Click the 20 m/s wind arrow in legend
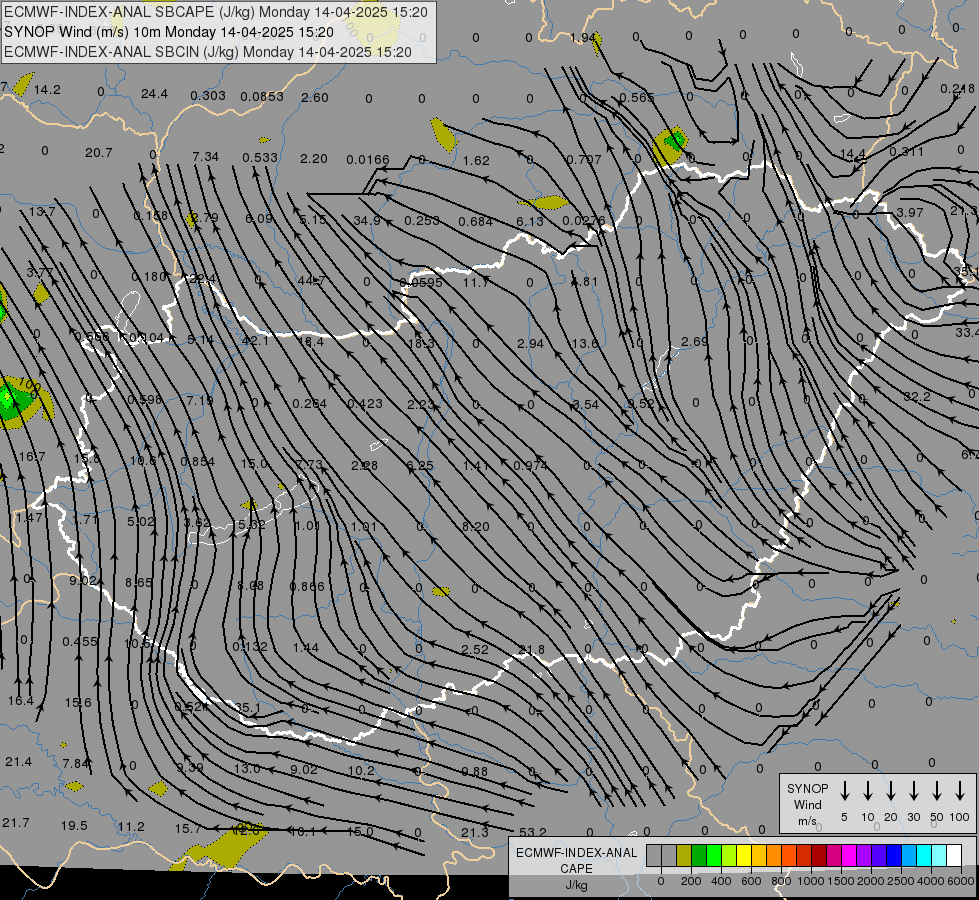The image size is (979, 900). [x=890, y=791]
